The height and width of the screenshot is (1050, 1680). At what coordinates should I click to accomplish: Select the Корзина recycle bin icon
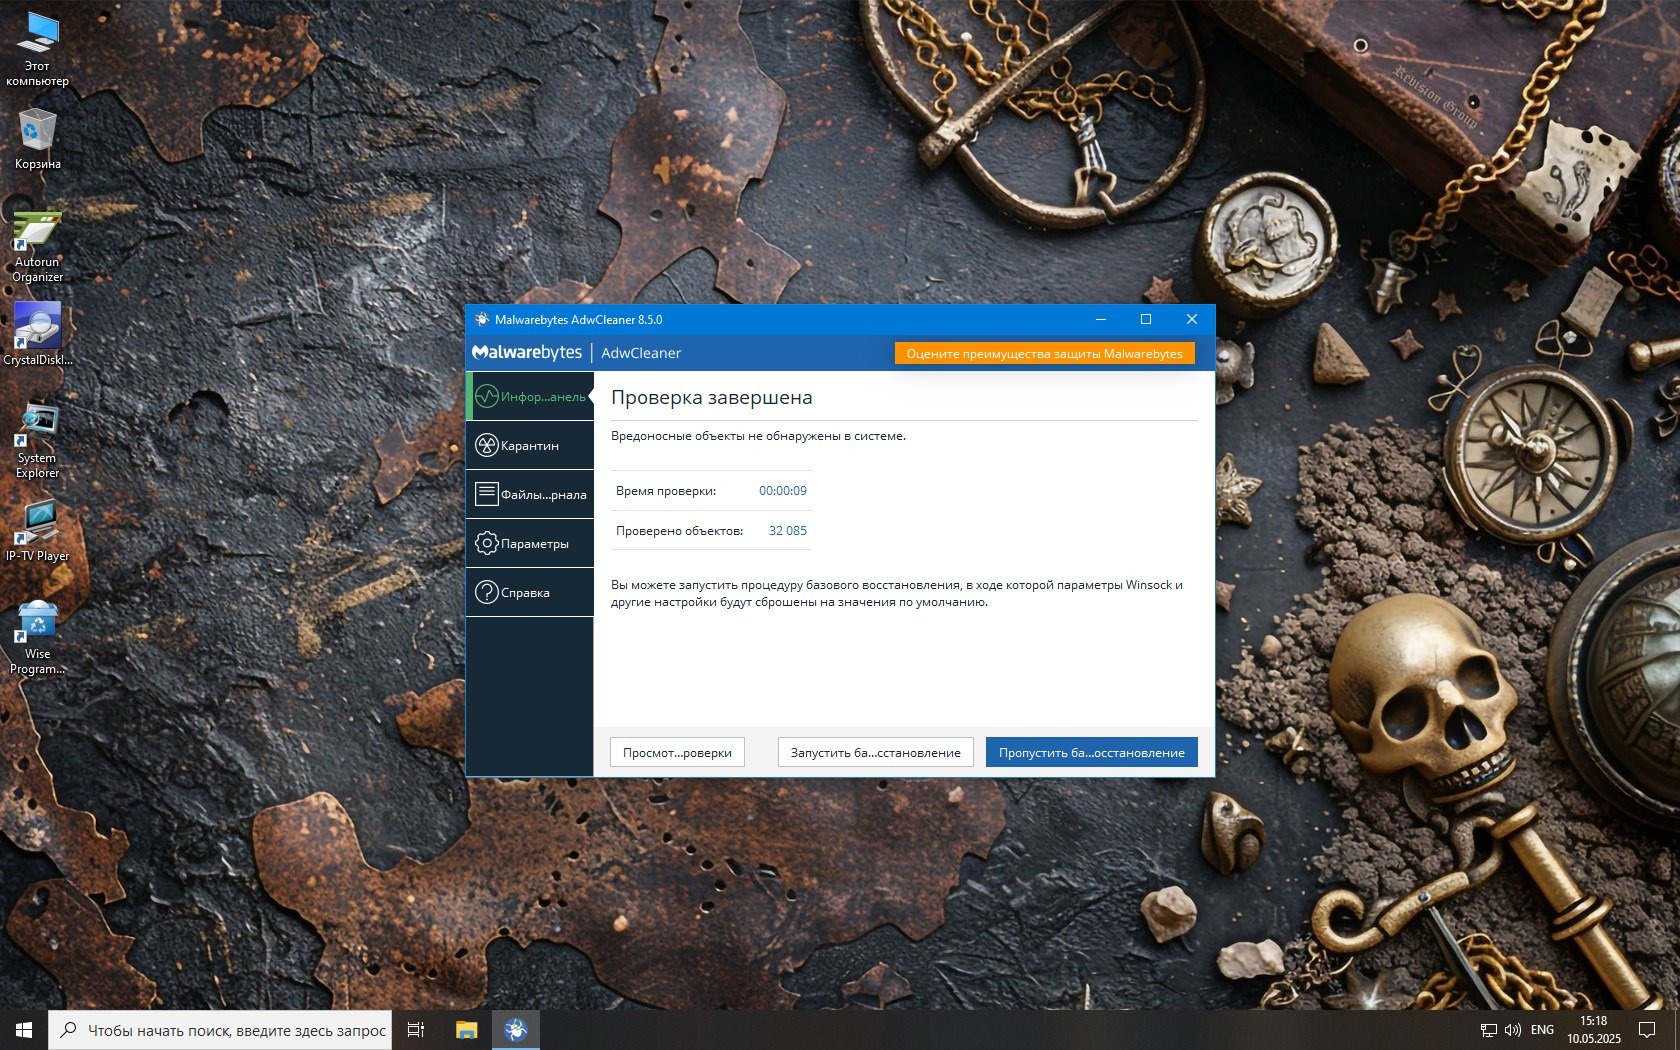click(x=37, y=138)
